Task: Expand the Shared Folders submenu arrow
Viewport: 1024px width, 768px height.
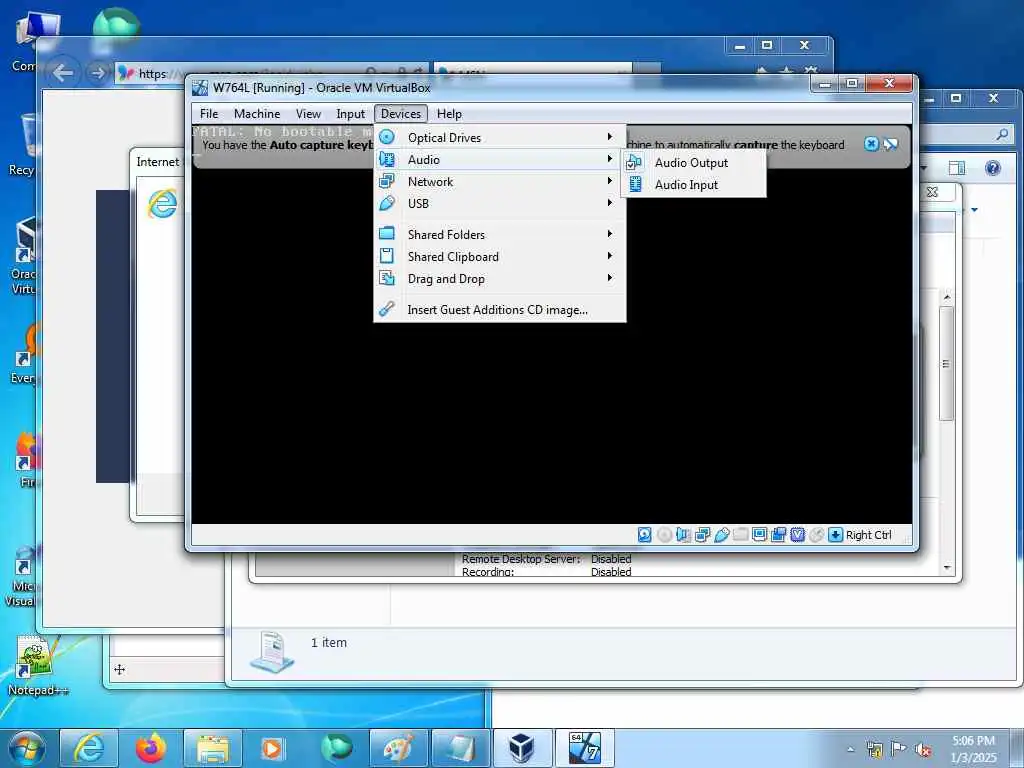Action: coord(609,234)
